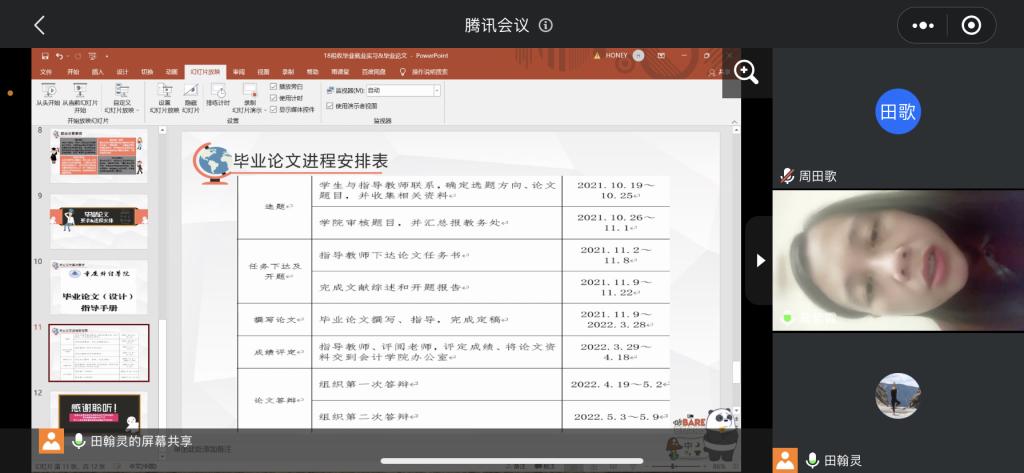Tap 田翰灵的屏幕共享 microphone icon
This screenshot has width=1024, height=473.
(78, 441)
